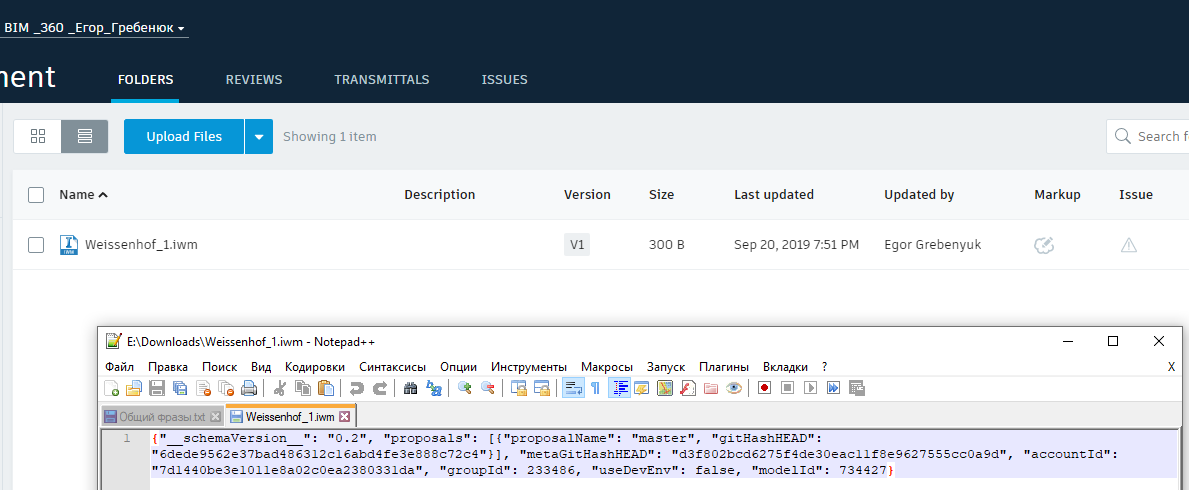Tick select-all checkbox in table header
The image size is (1189, 490).
click(x=36, y=195)
